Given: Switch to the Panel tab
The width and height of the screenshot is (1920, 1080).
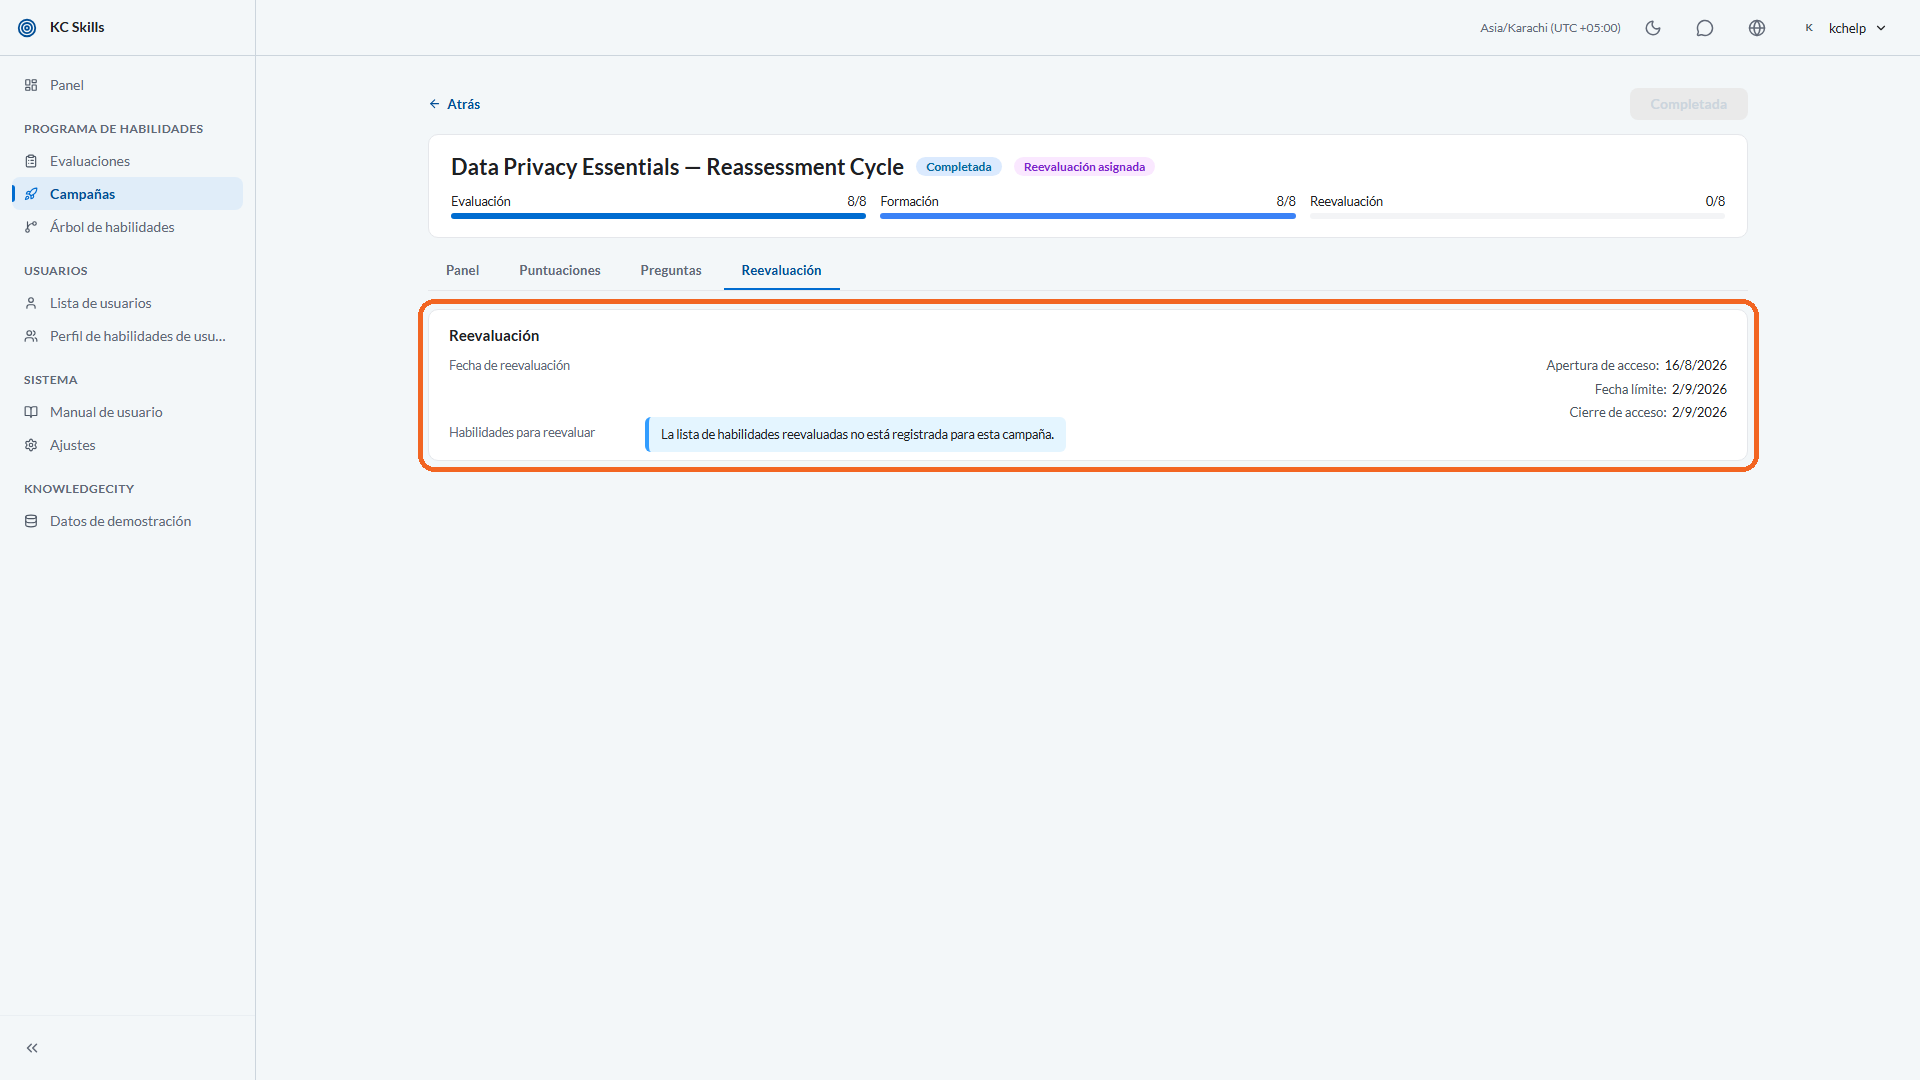Looking at the screenshot, I should coord(462,270).
